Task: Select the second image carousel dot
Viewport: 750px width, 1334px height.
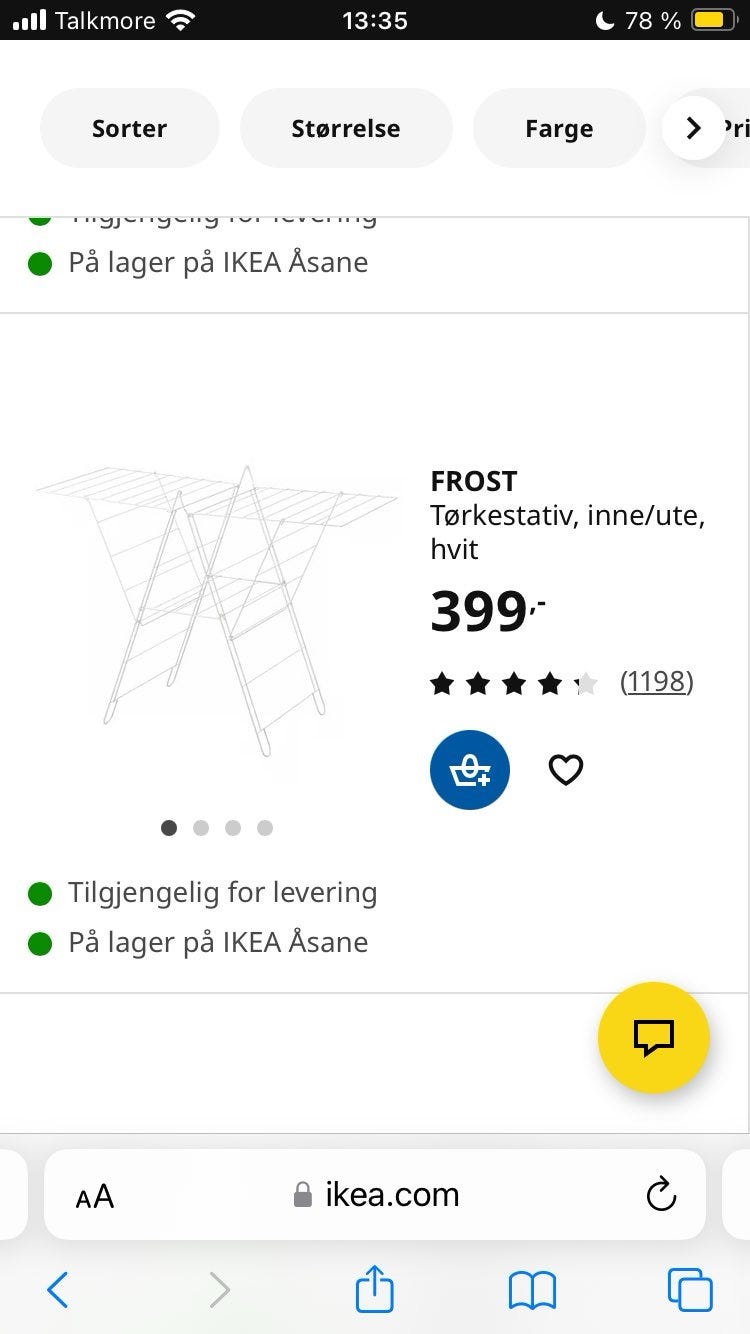Action: [x=201, y=827]
